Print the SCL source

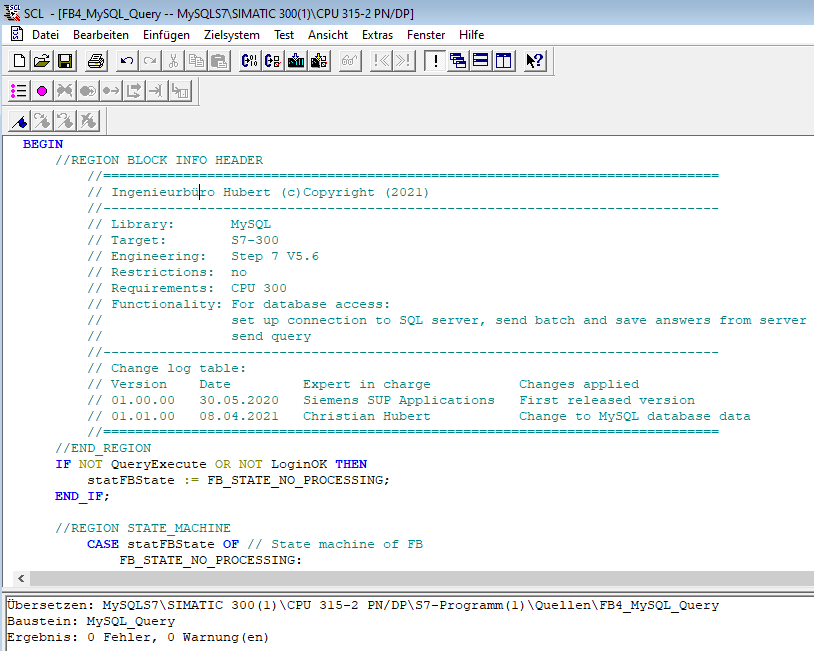click(95, 61)
